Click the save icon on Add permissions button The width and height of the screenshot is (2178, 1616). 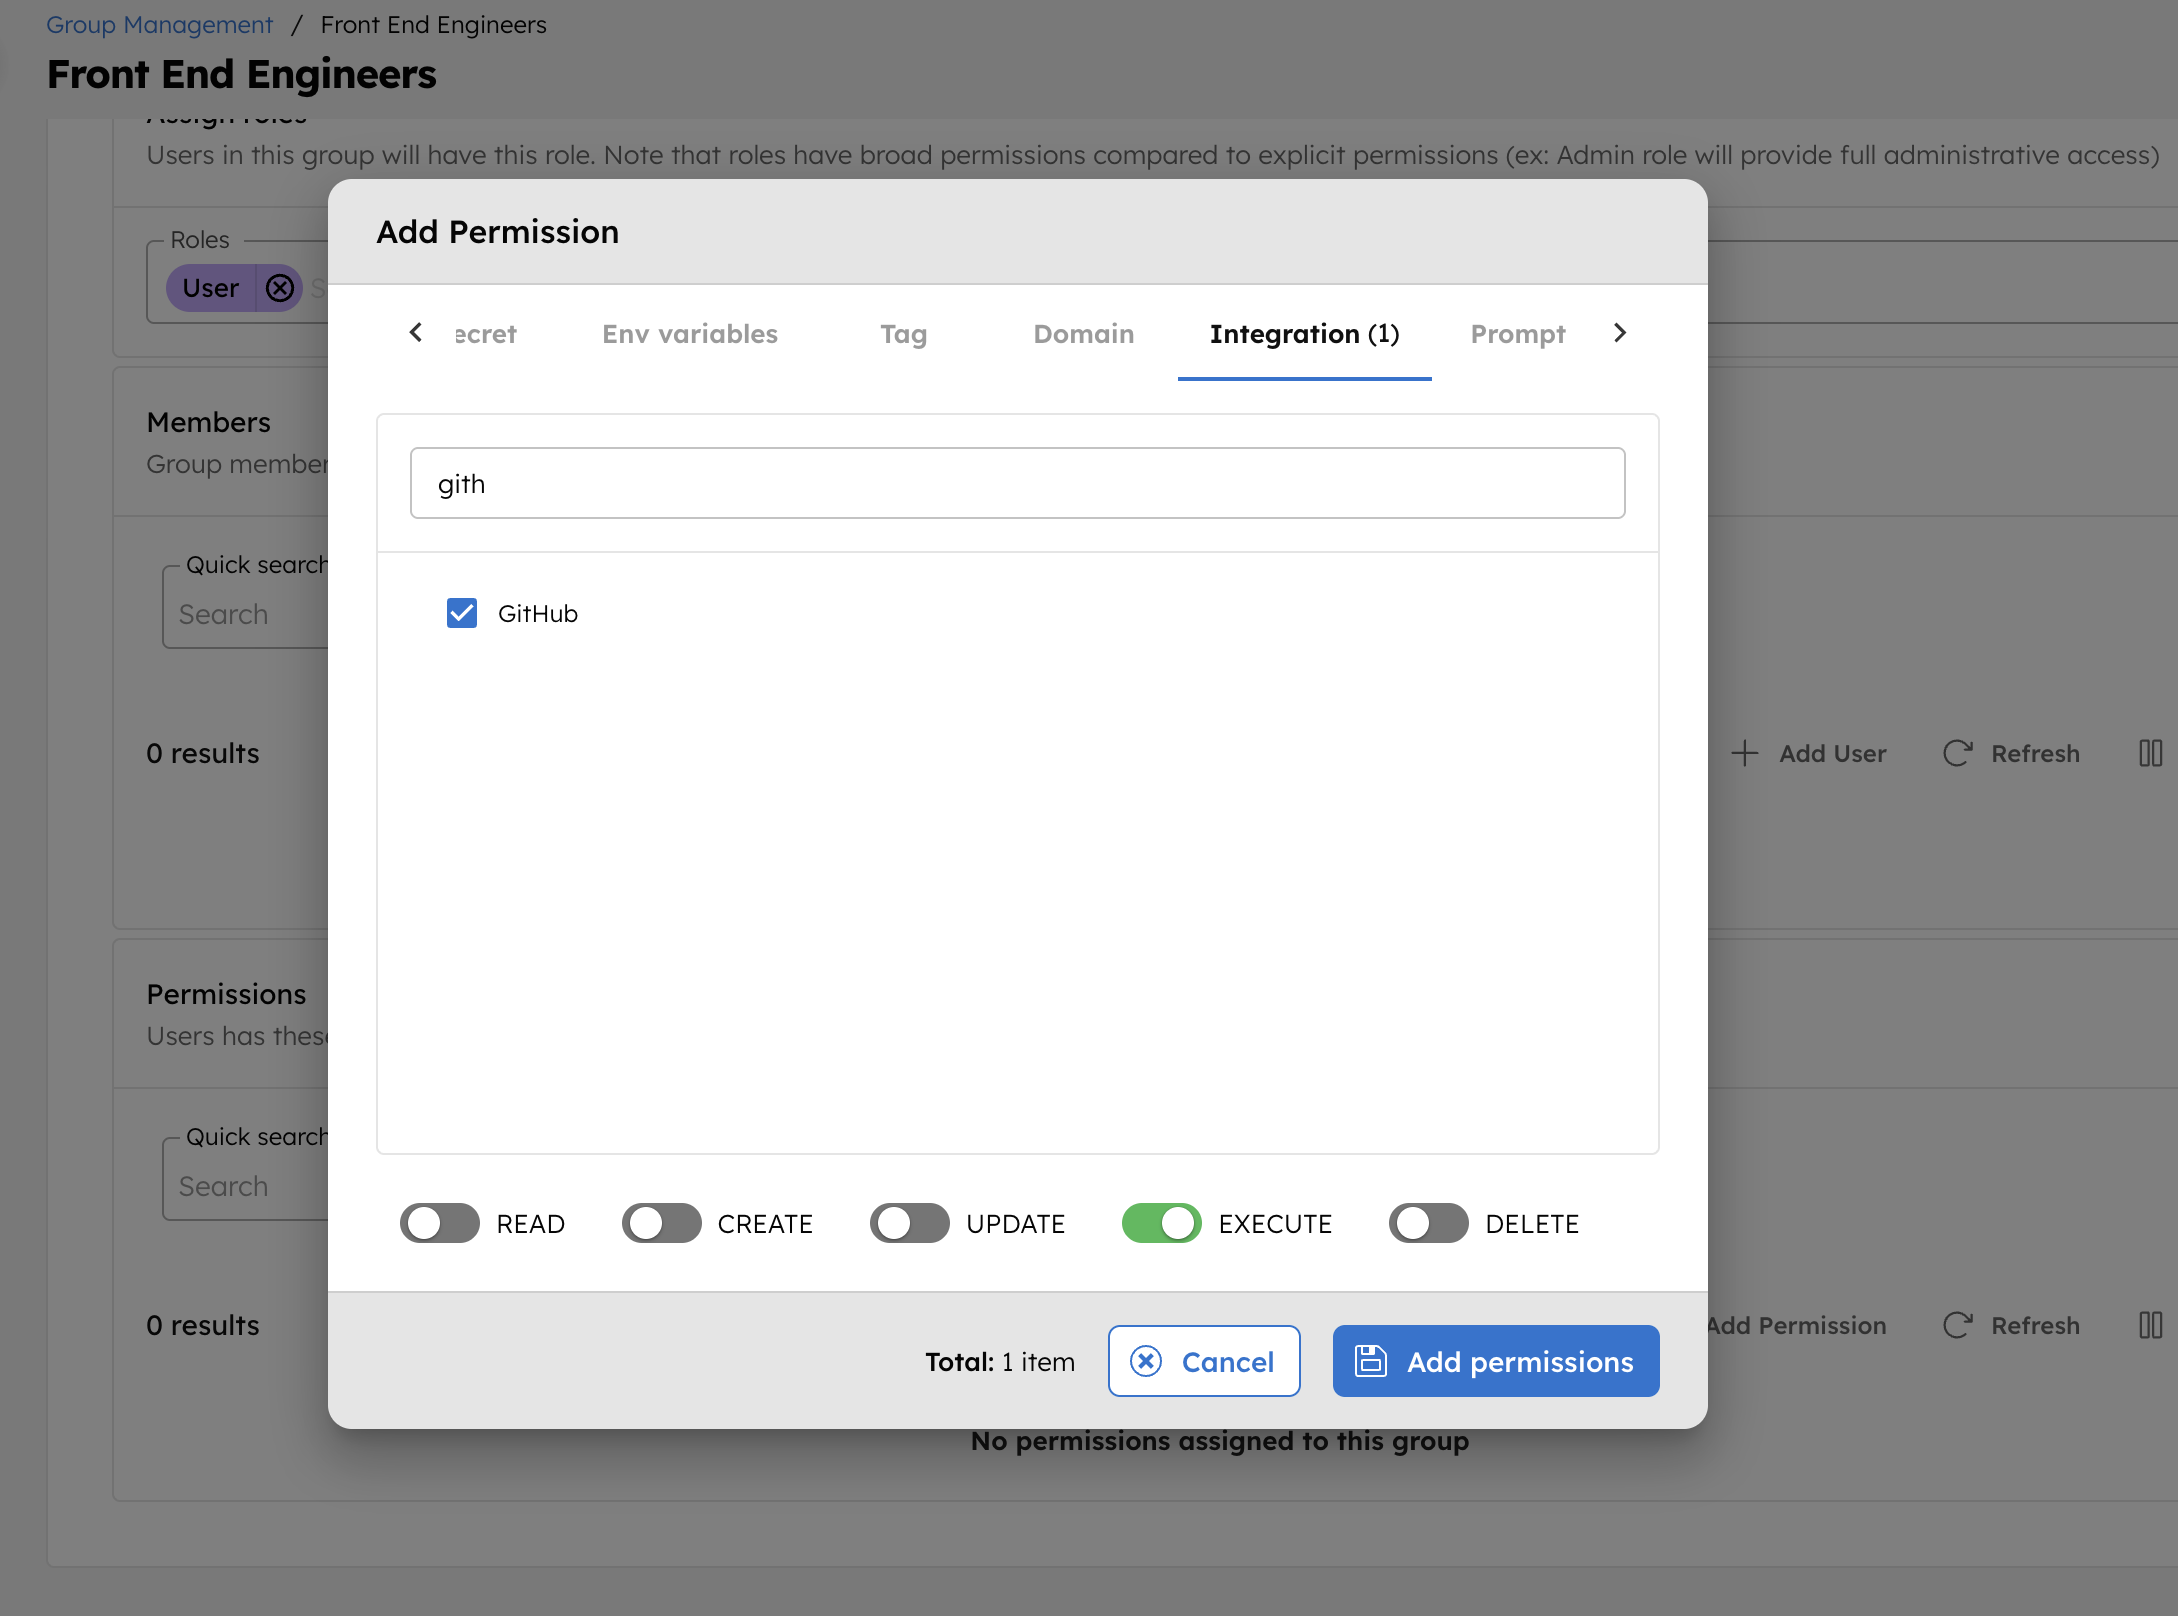coord(1371,1360)
